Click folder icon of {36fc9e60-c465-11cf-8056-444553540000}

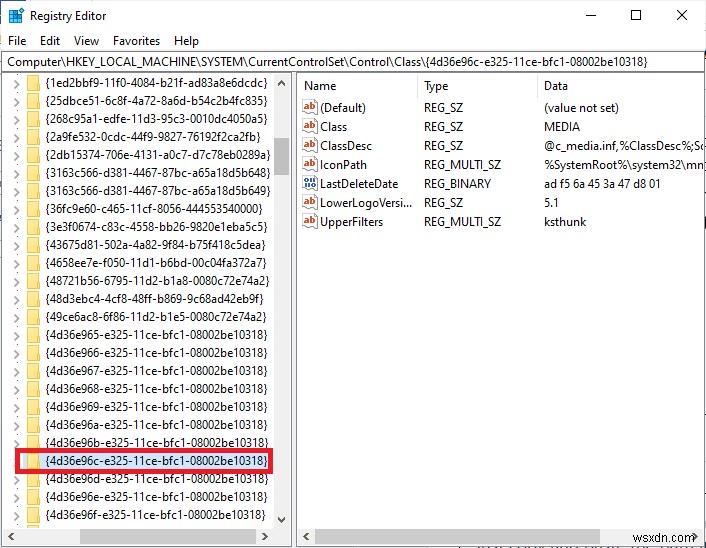click(33, 209)
